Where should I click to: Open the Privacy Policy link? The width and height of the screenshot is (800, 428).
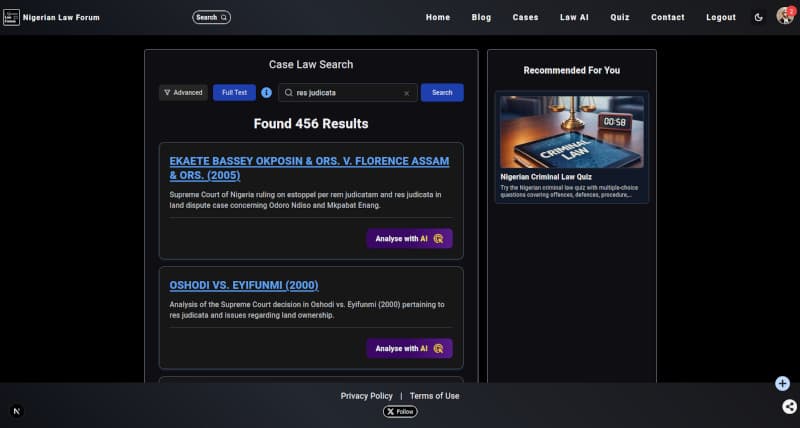point(366,396)
